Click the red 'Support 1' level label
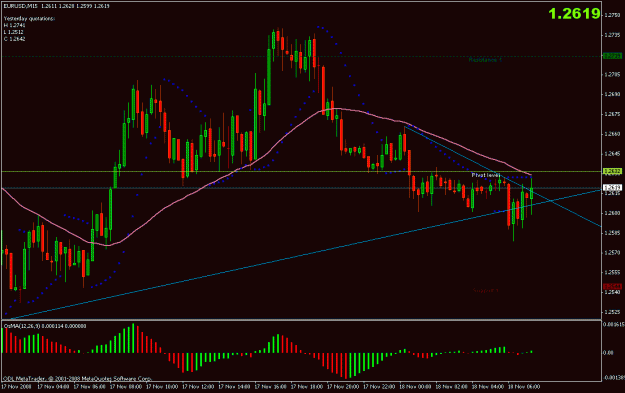Image resolution: width=625 pixels, height=393 pixels. pyautogui.click(x=485, y=291)
